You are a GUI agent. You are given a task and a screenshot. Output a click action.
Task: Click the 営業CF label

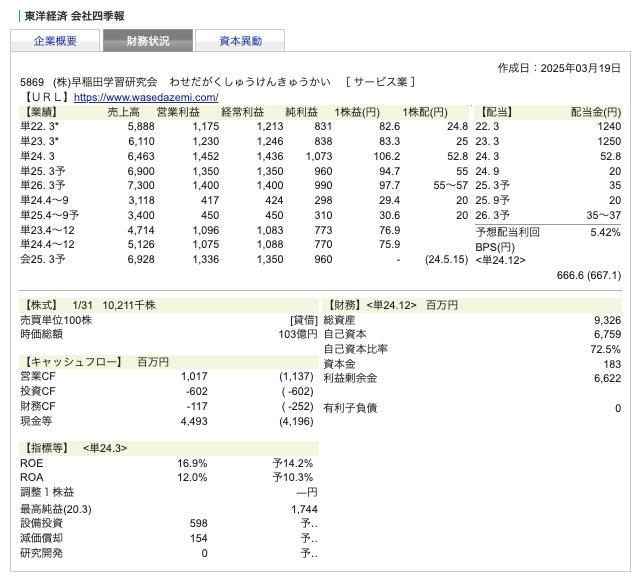tap(38, 376)
